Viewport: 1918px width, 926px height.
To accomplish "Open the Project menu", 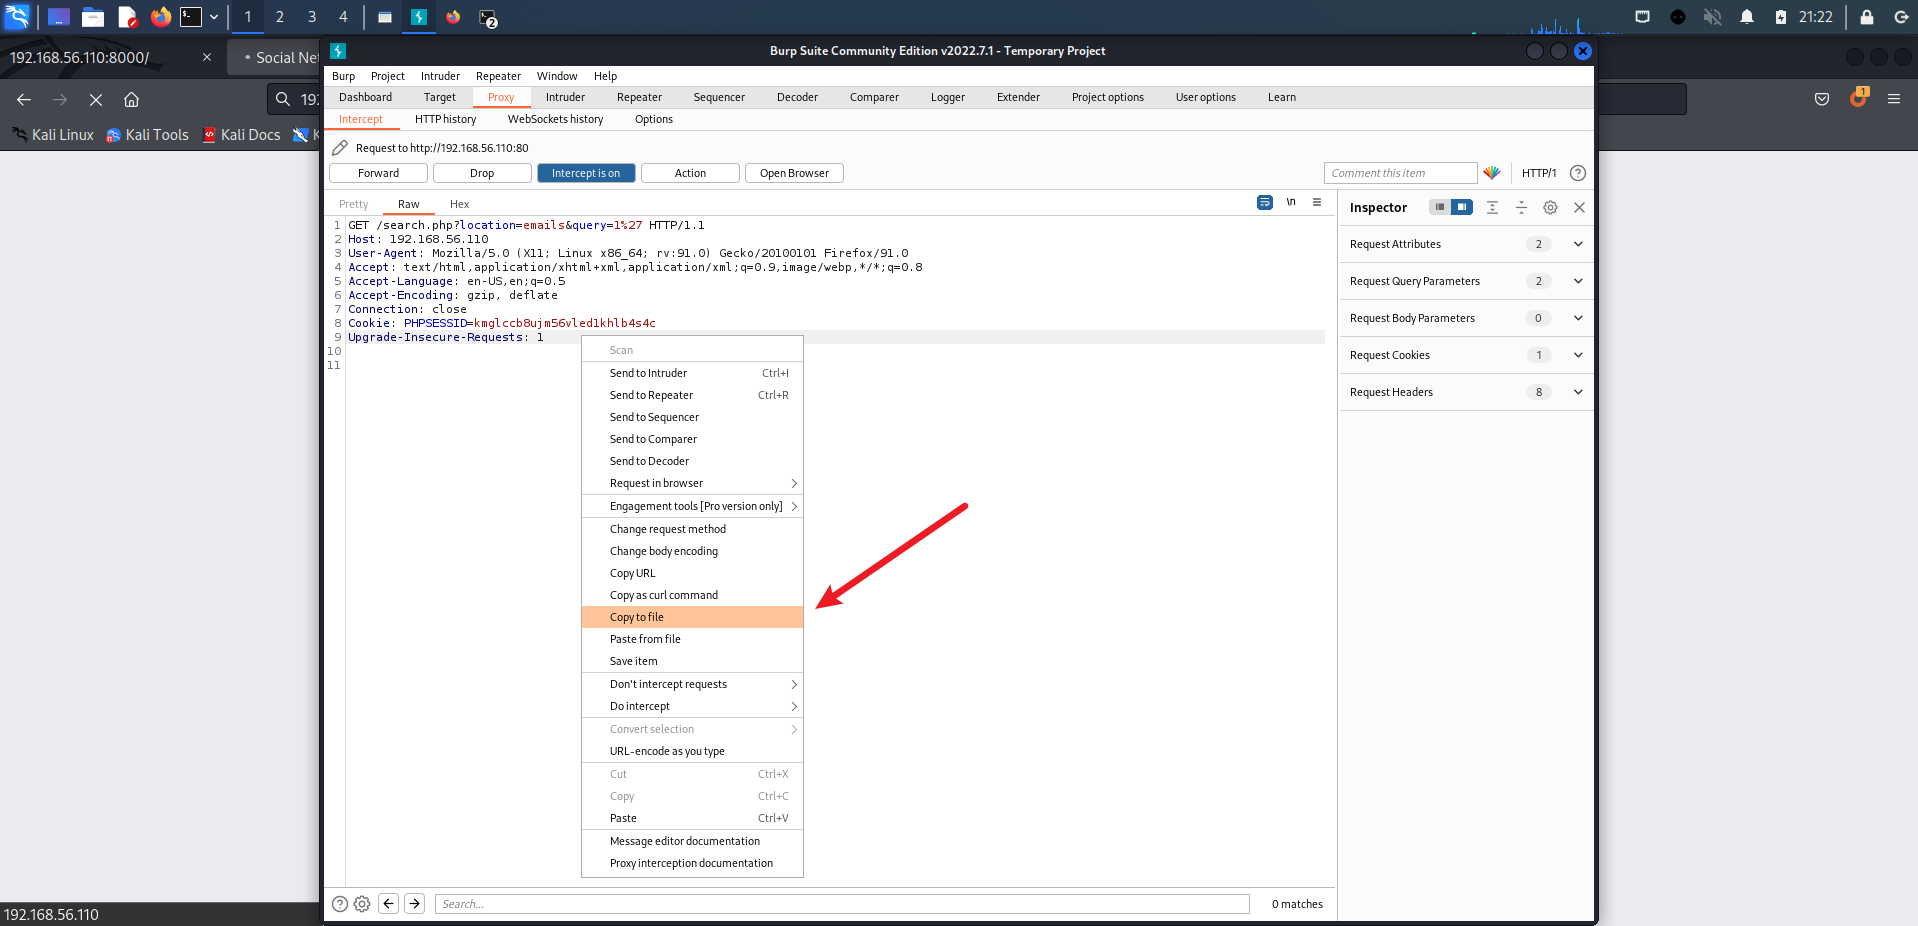I will pos(387,76).
